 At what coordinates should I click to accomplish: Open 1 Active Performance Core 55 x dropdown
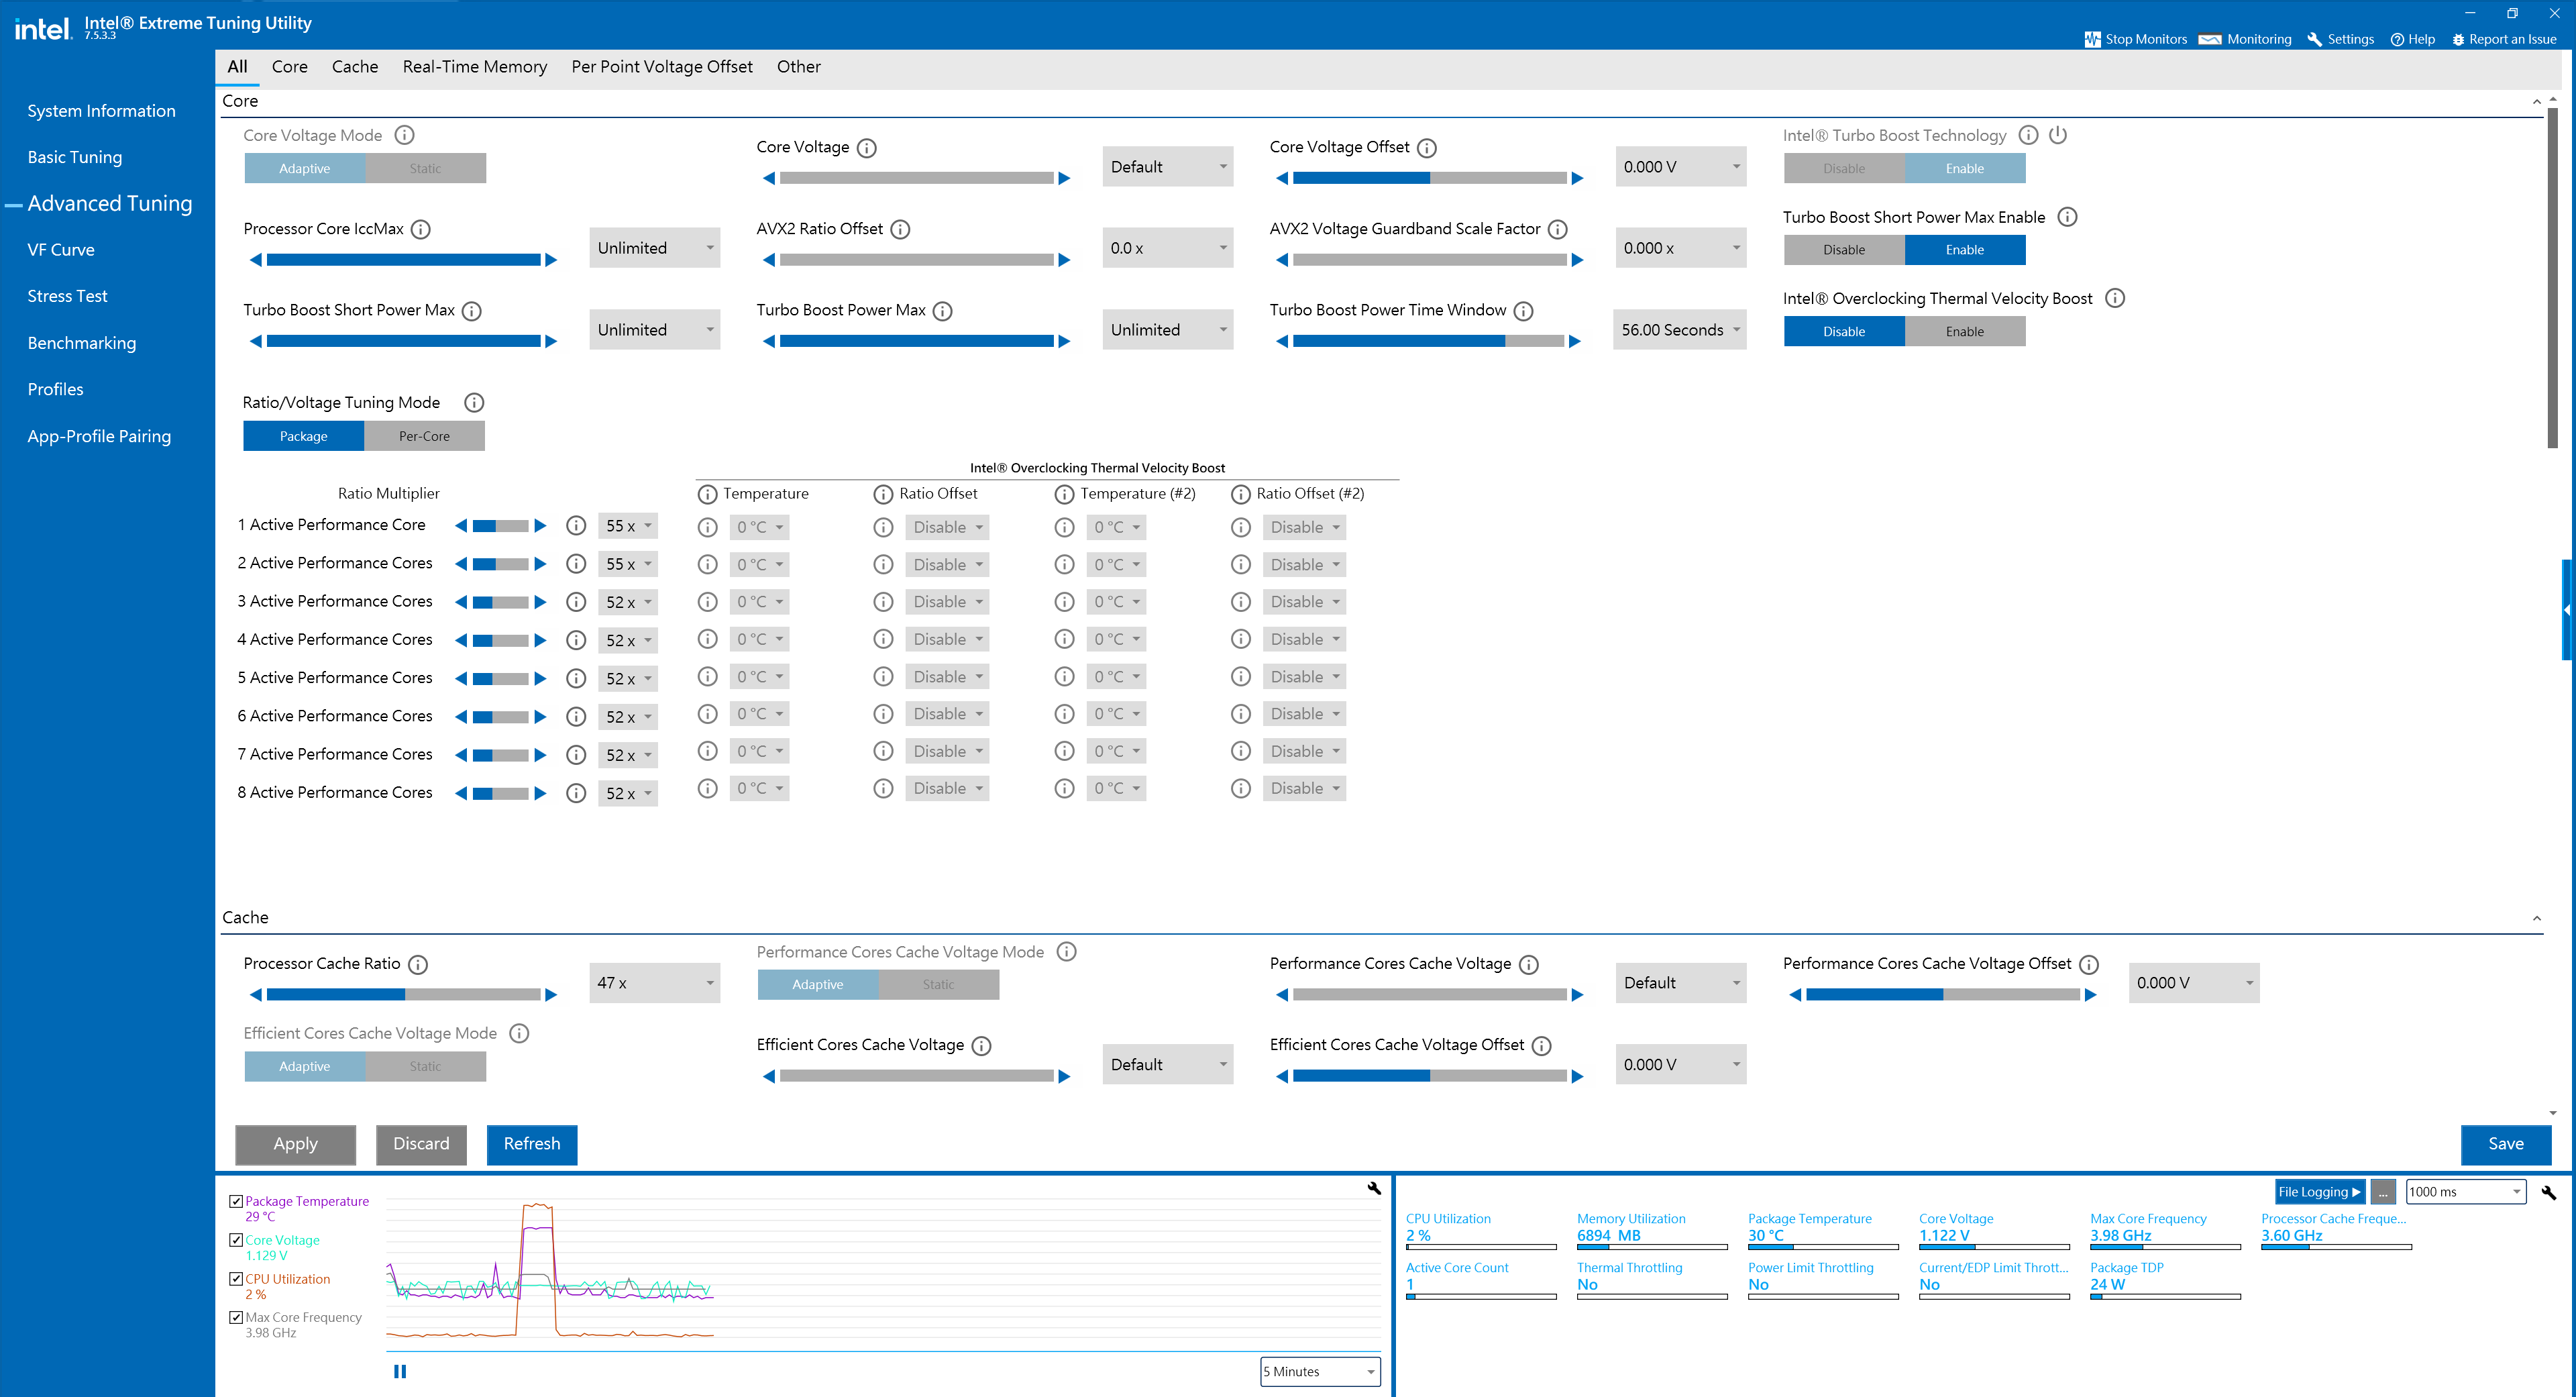click(x=628, y=526)
